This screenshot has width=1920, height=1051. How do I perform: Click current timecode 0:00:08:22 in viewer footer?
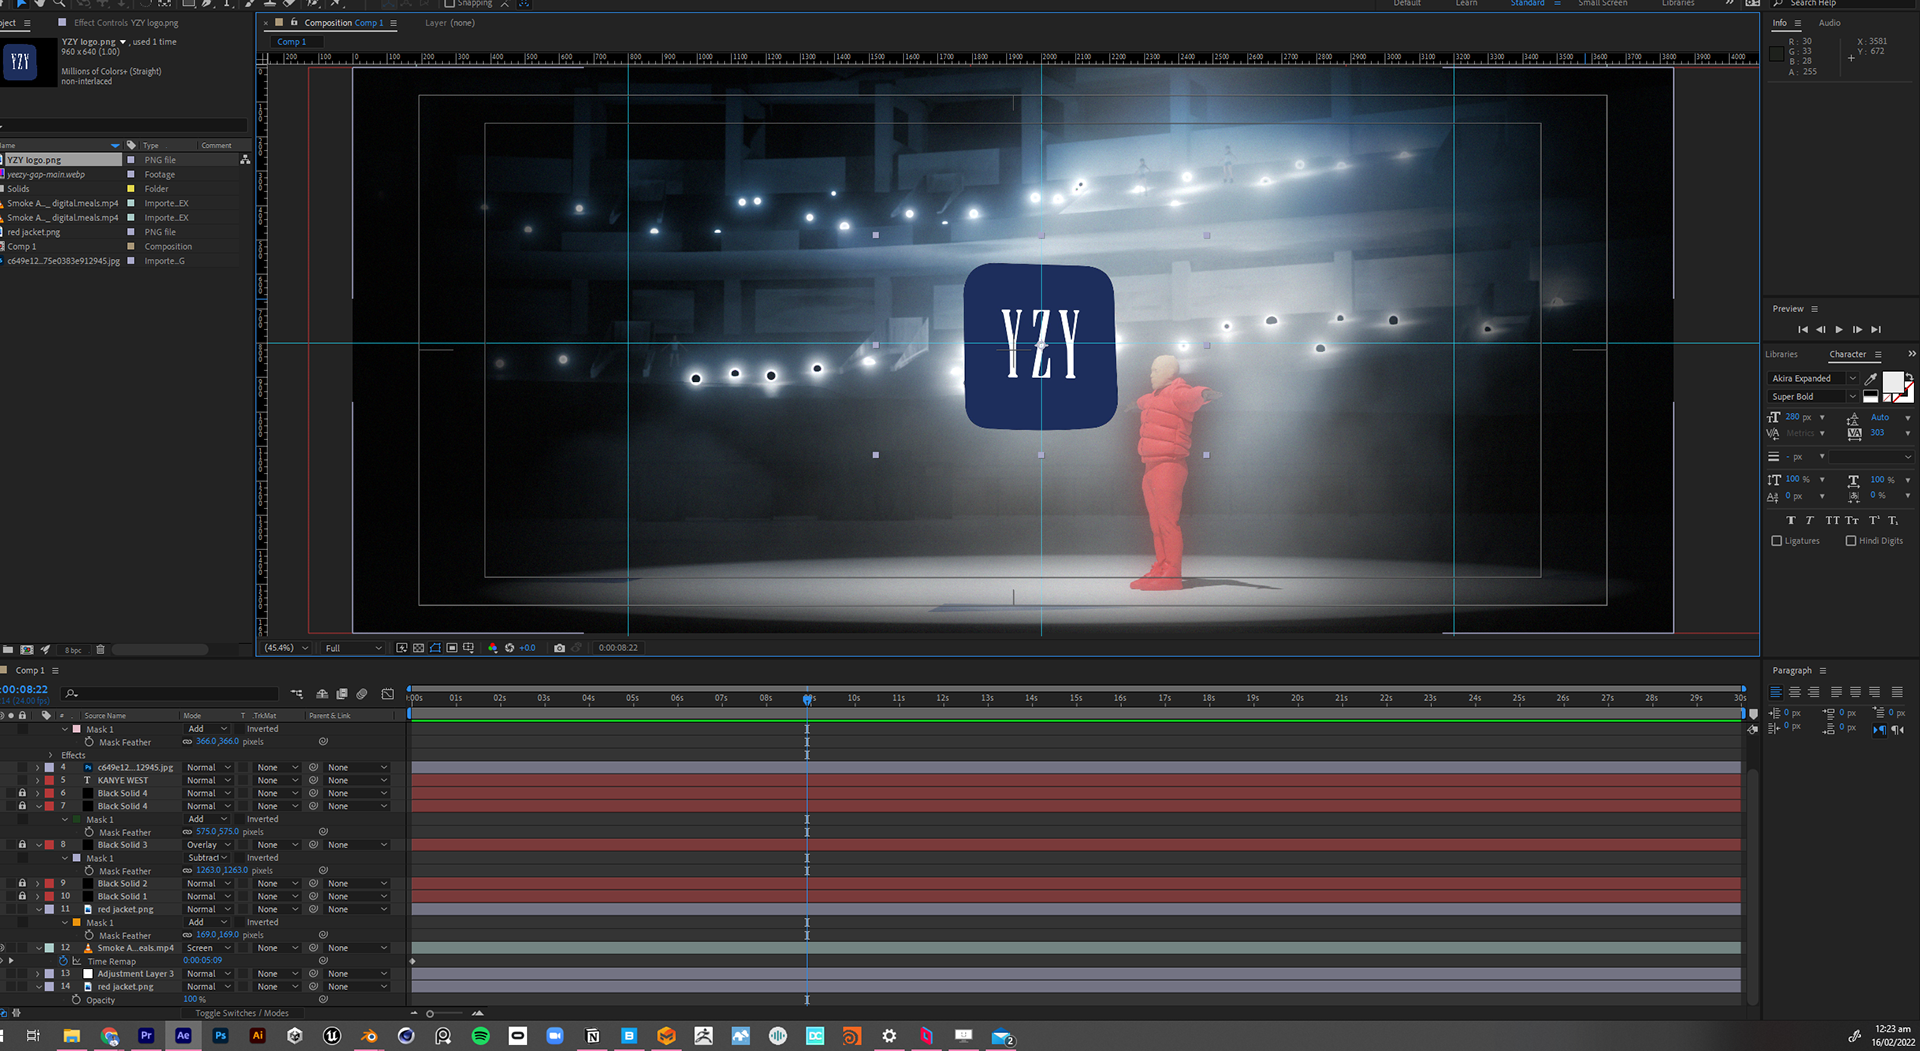[618, 648]
